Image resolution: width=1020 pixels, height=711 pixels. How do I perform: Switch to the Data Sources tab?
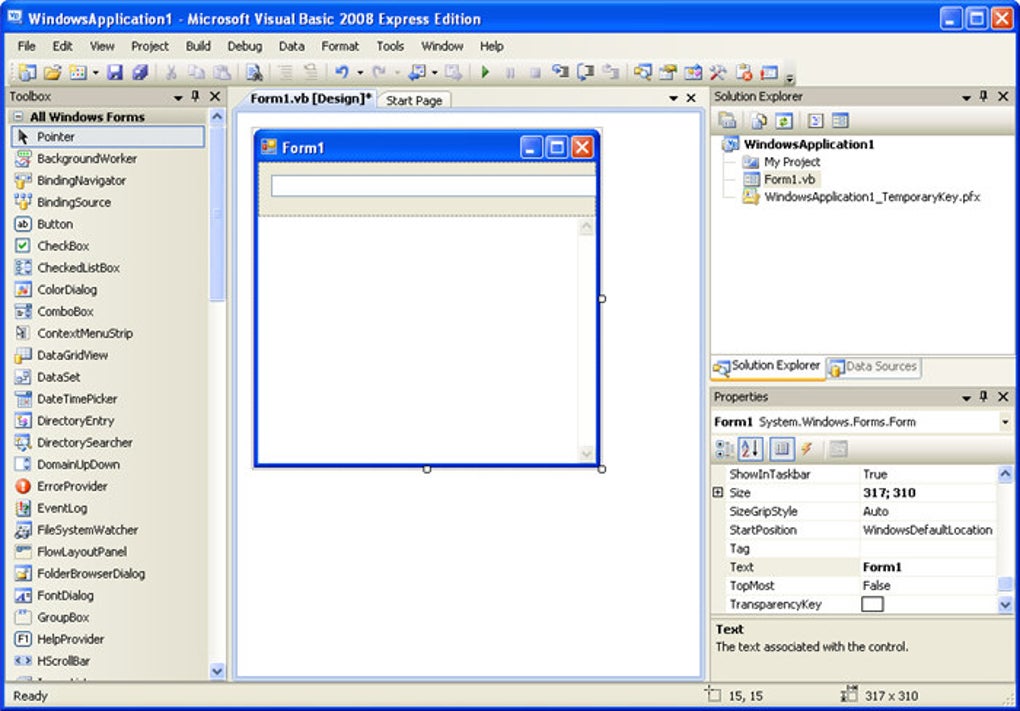(878, 367)
